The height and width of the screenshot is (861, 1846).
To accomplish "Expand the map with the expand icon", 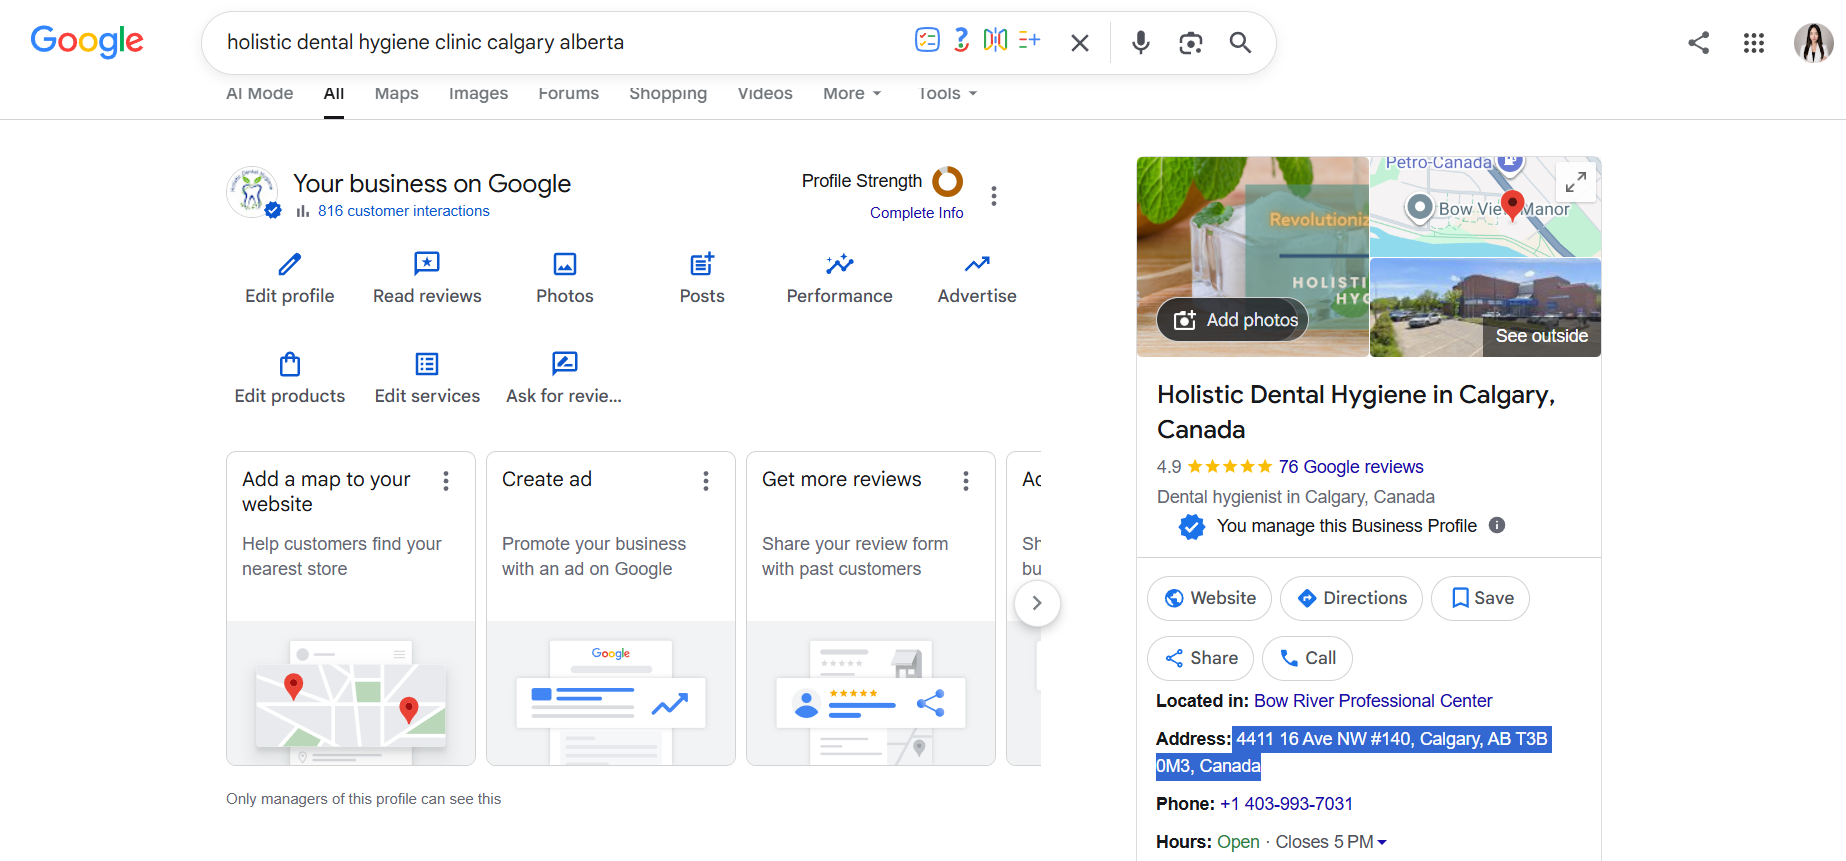I will 1576,182.
